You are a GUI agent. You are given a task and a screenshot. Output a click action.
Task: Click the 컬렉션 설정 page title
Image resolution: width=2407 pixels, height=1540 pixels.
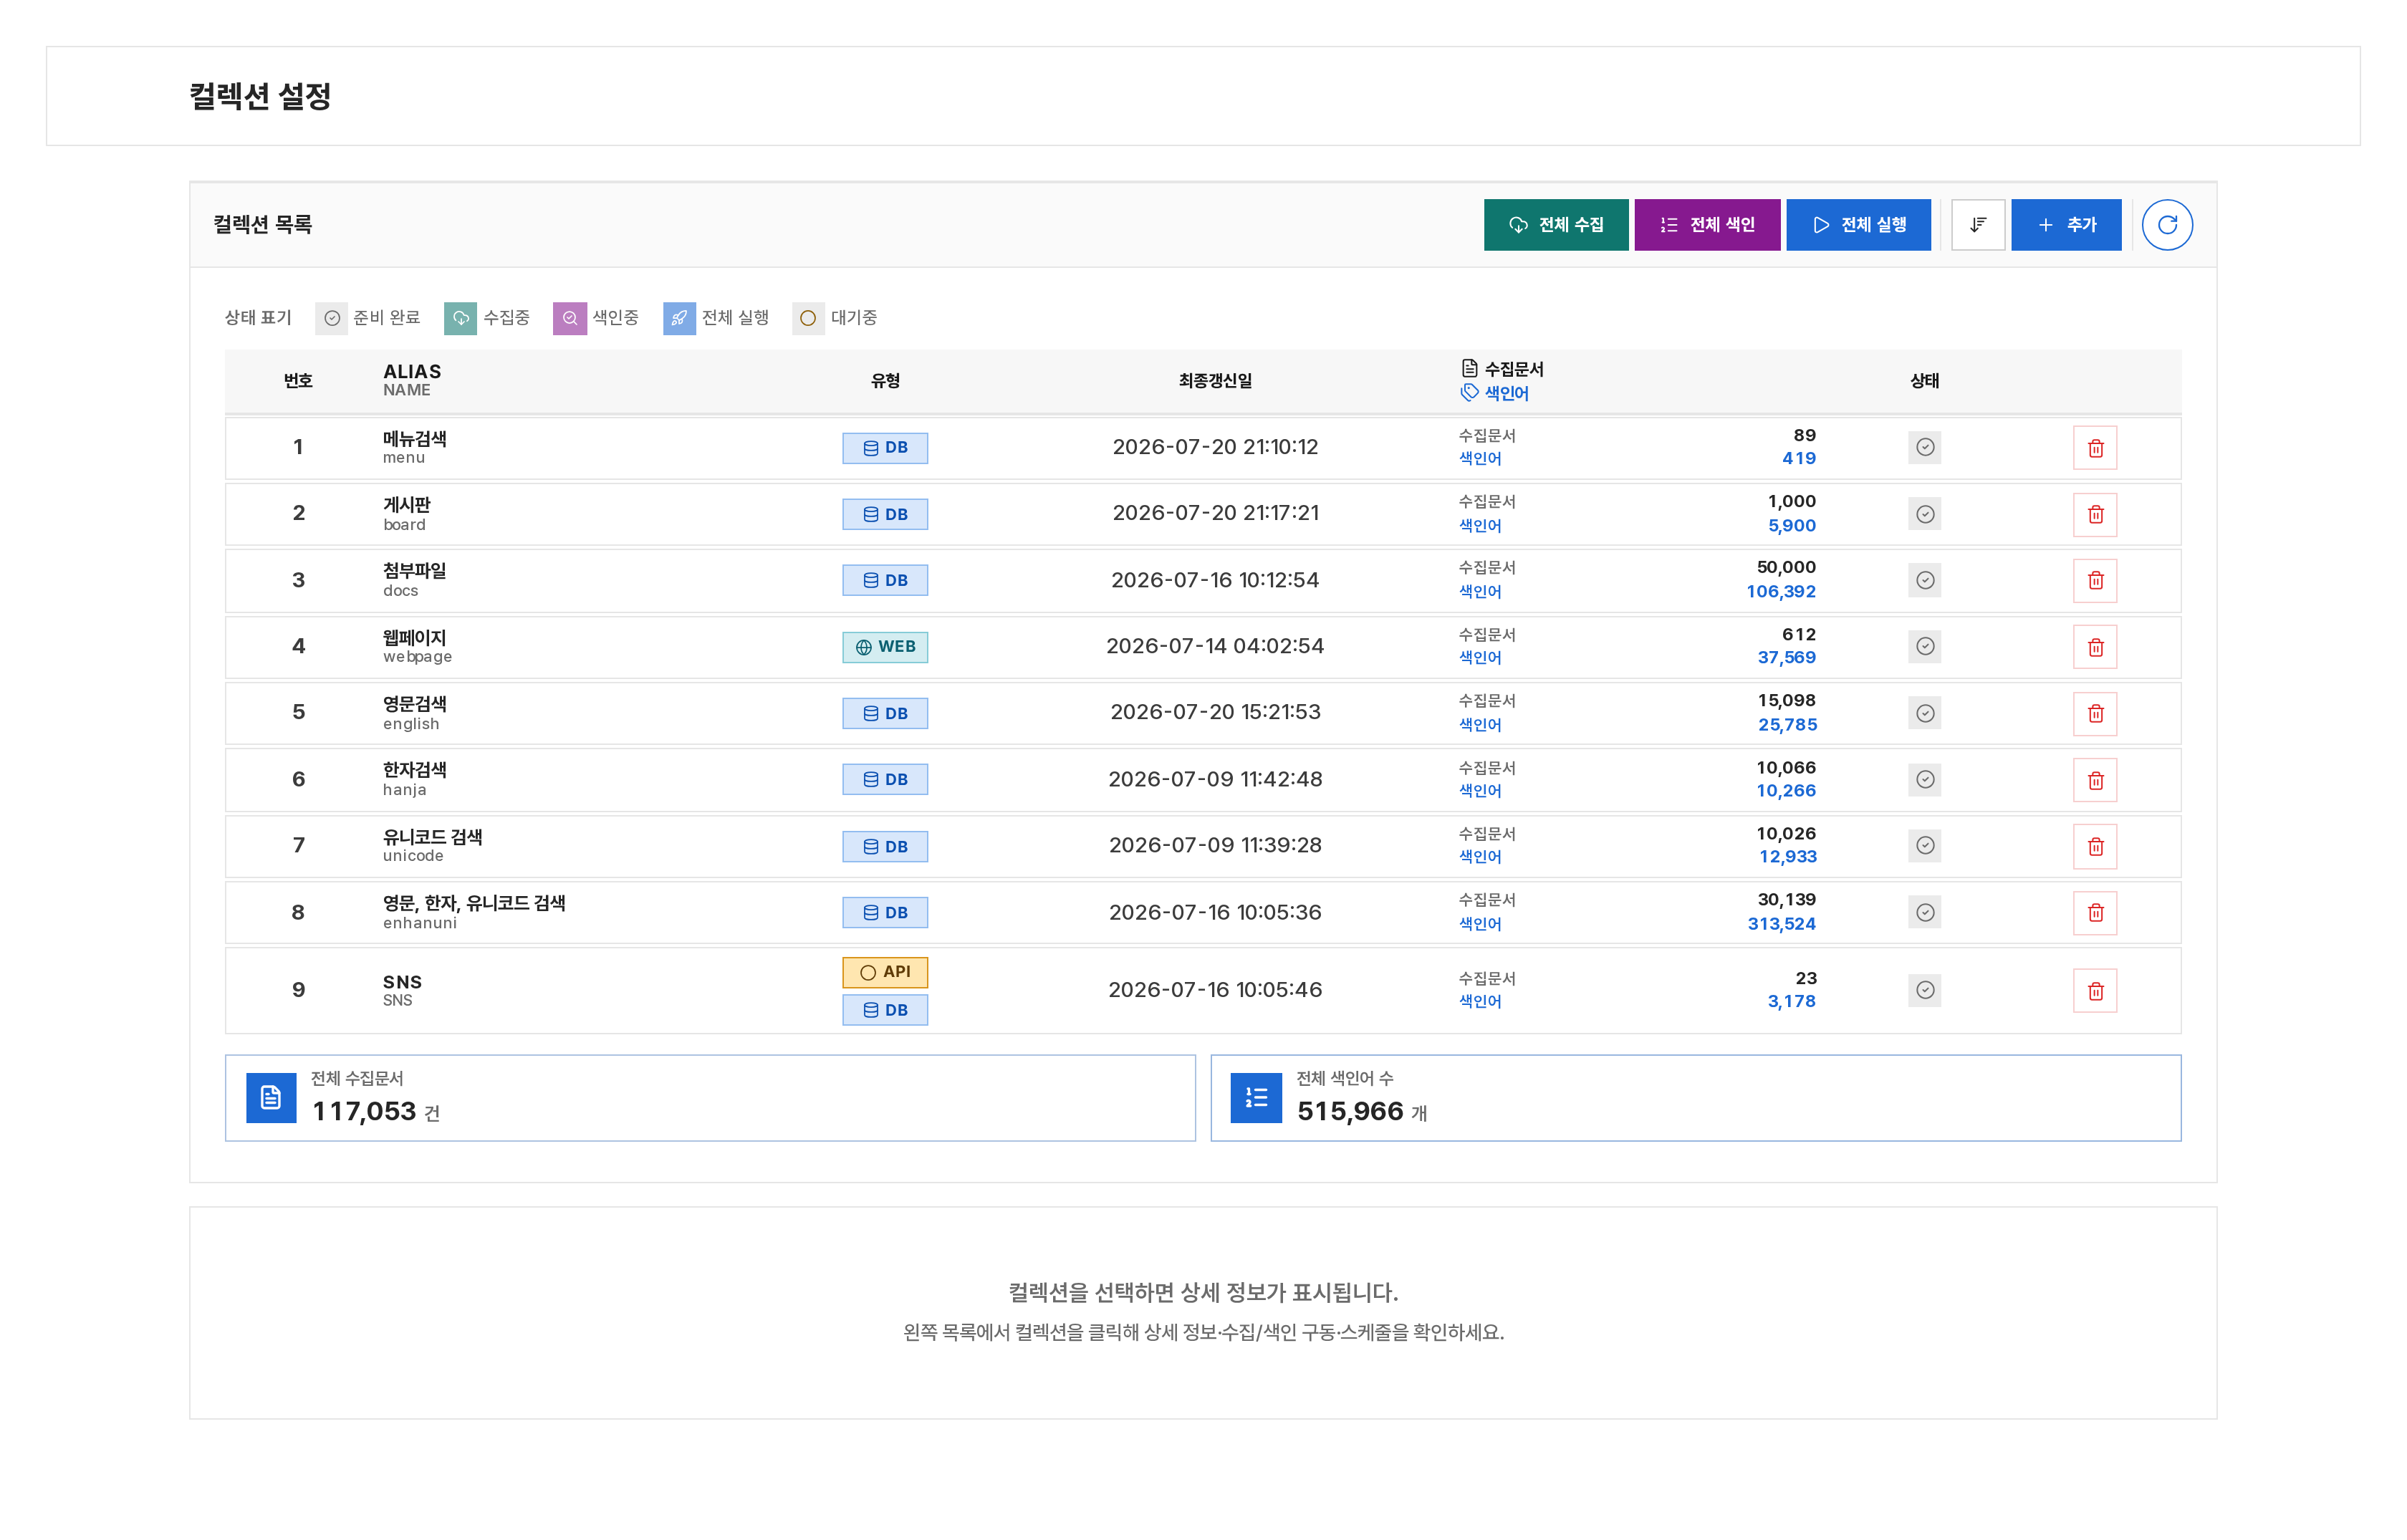coord(260,96)
